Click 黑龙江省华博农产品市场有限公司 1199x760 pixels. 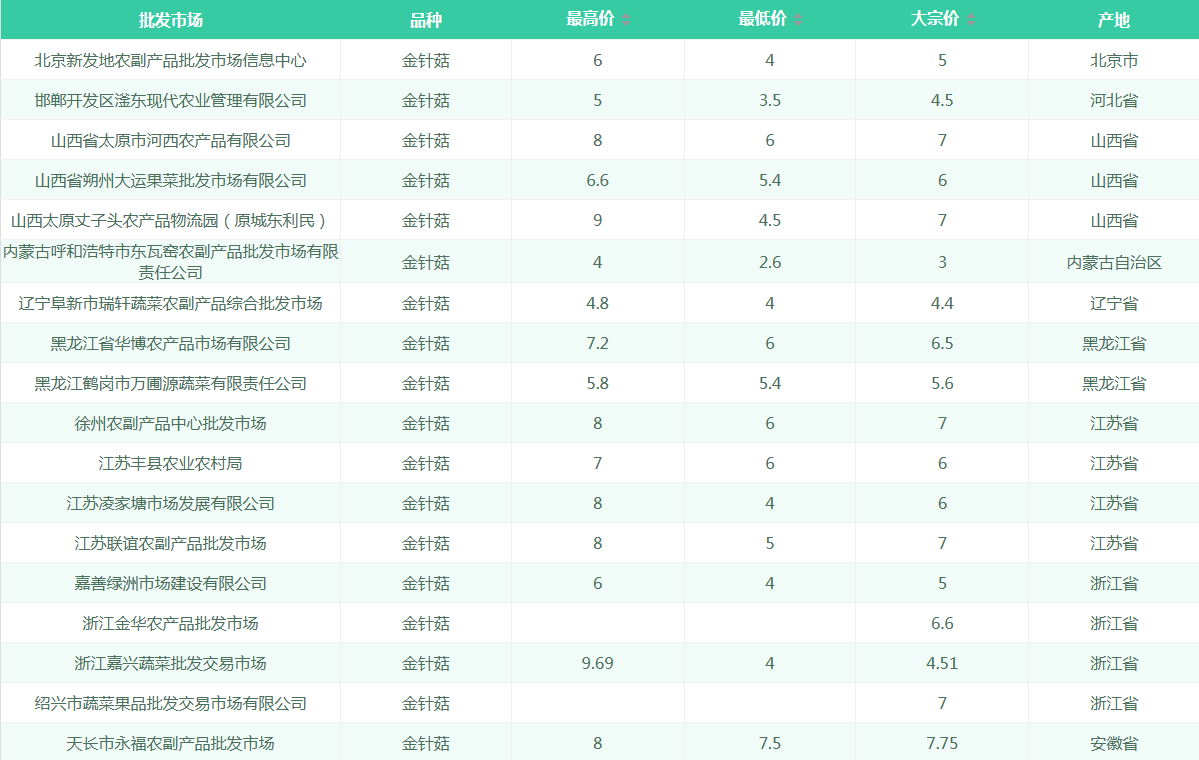coord(170,343)
